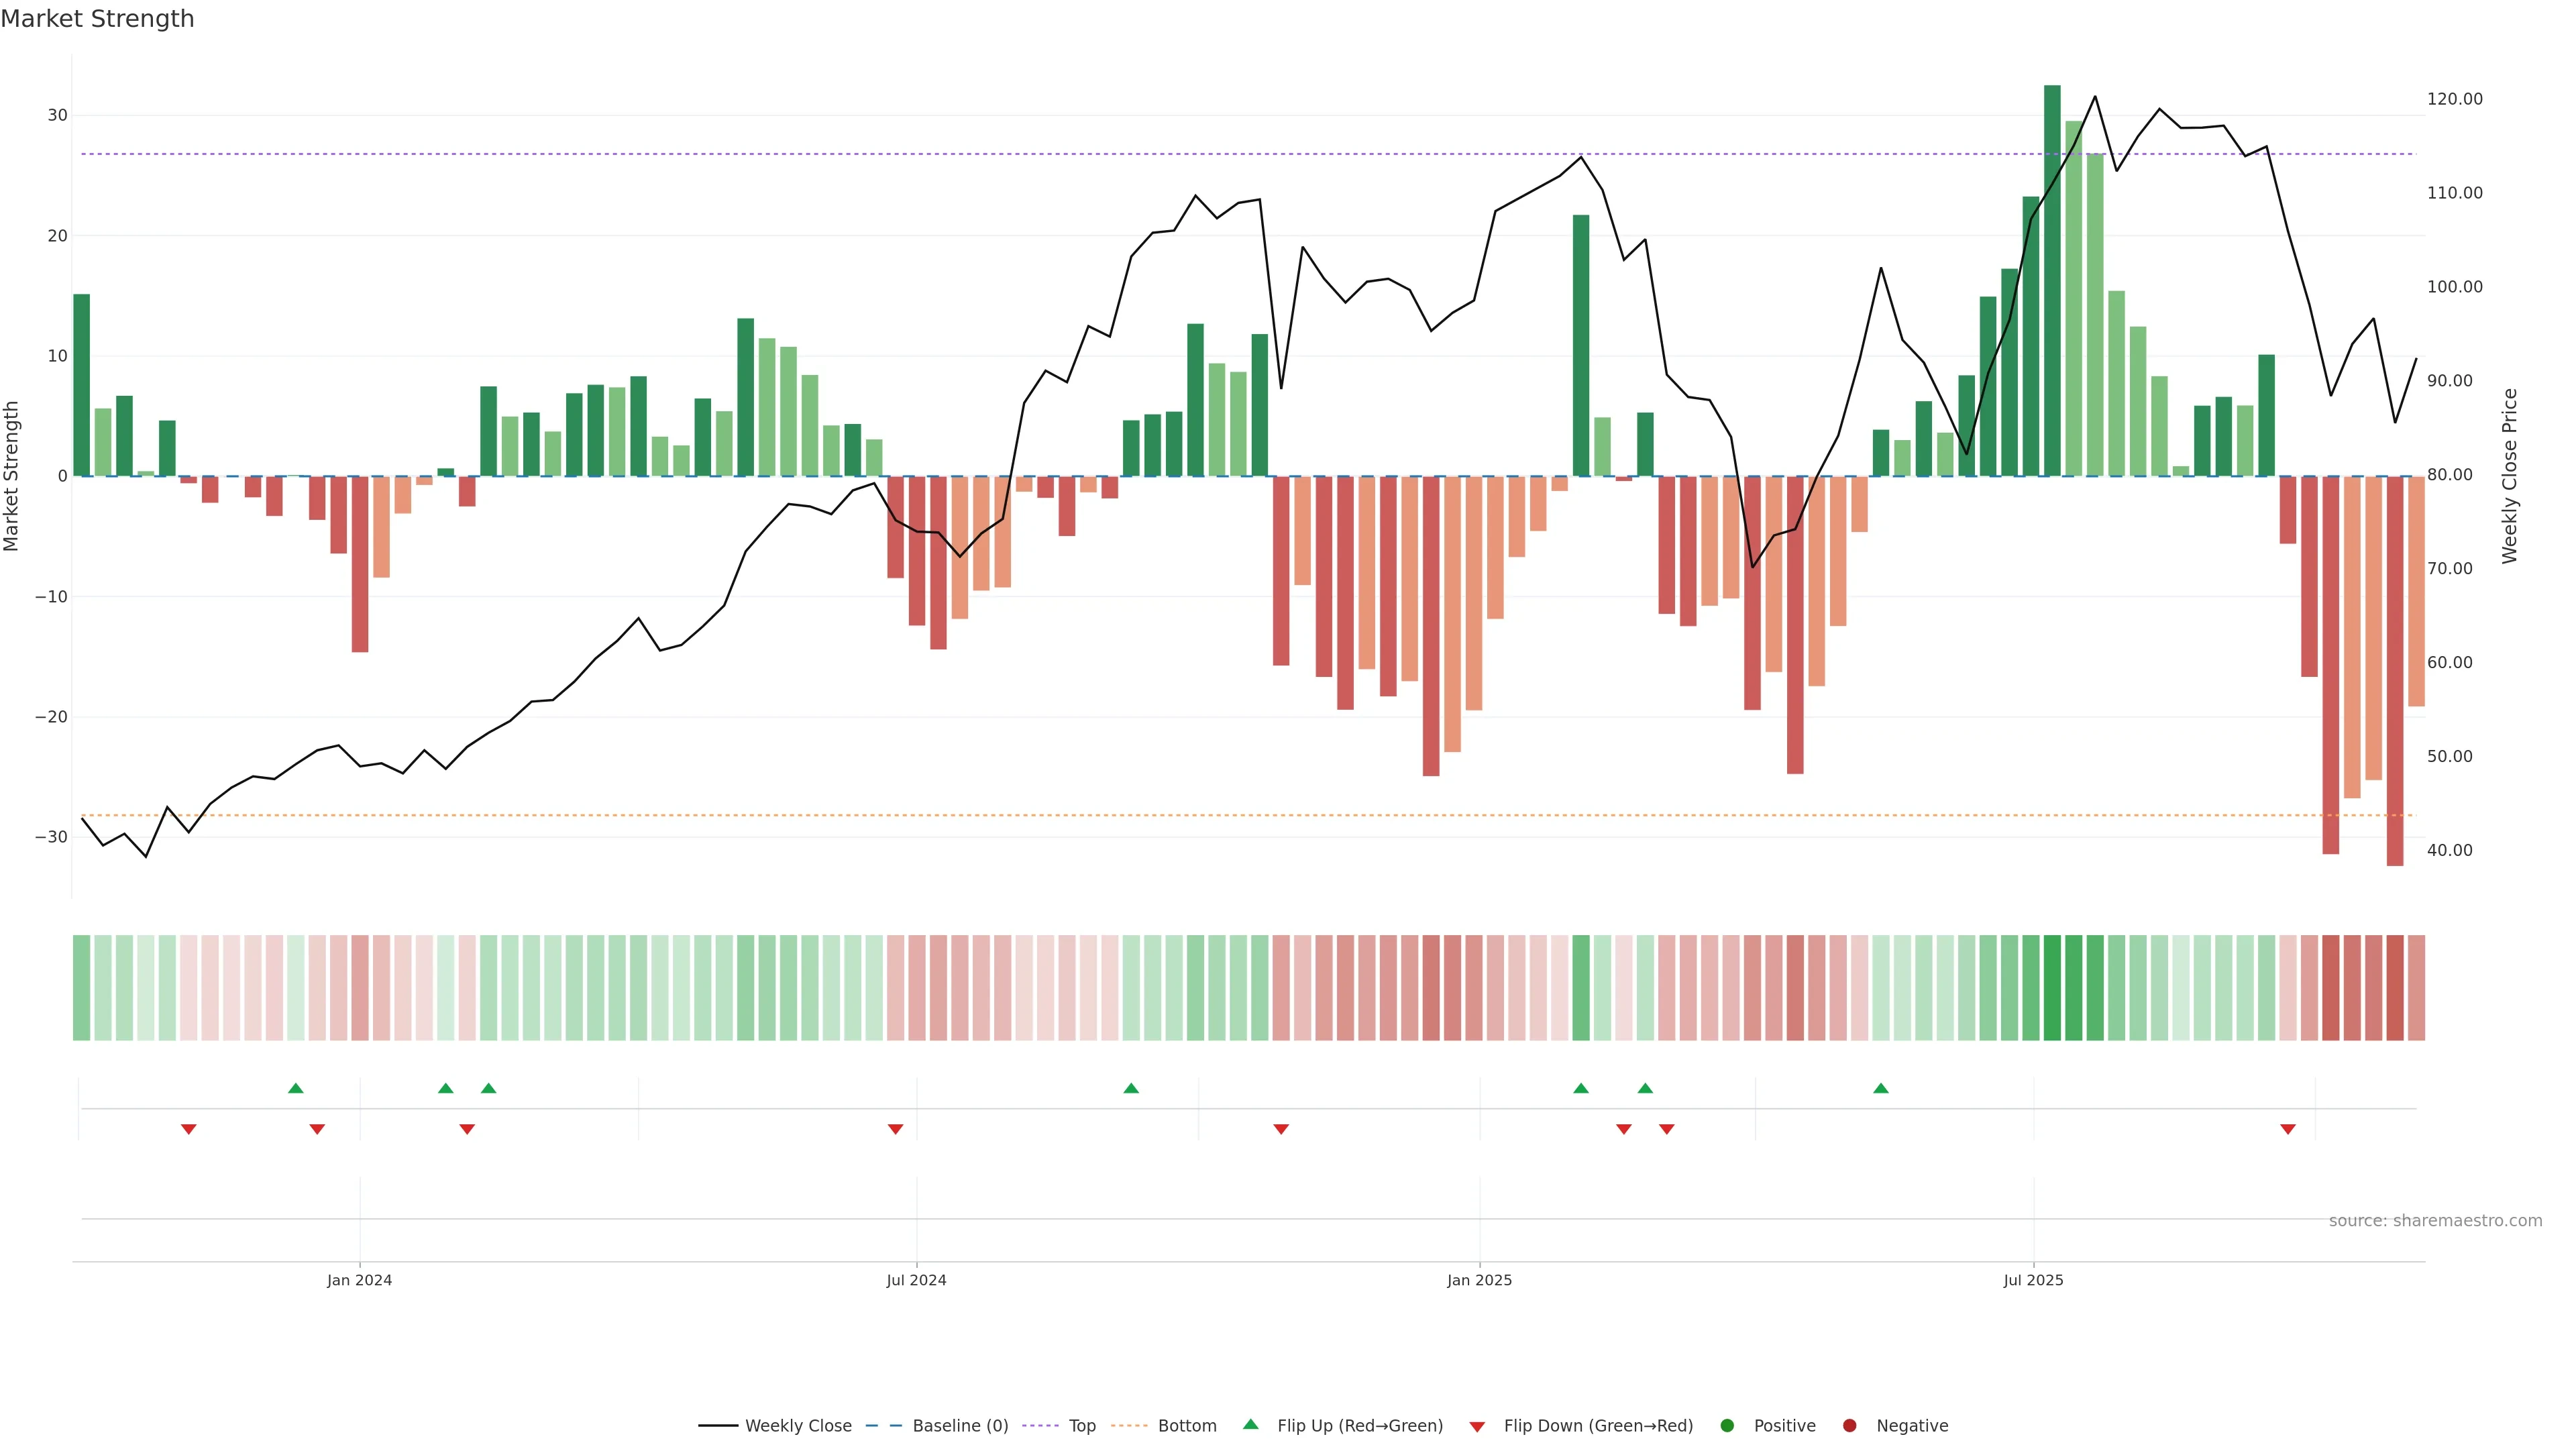The image size is (2576, 1449).
Task: Toggle the Top dotted line legend entry
Action: click(x=1081, y=1425)
